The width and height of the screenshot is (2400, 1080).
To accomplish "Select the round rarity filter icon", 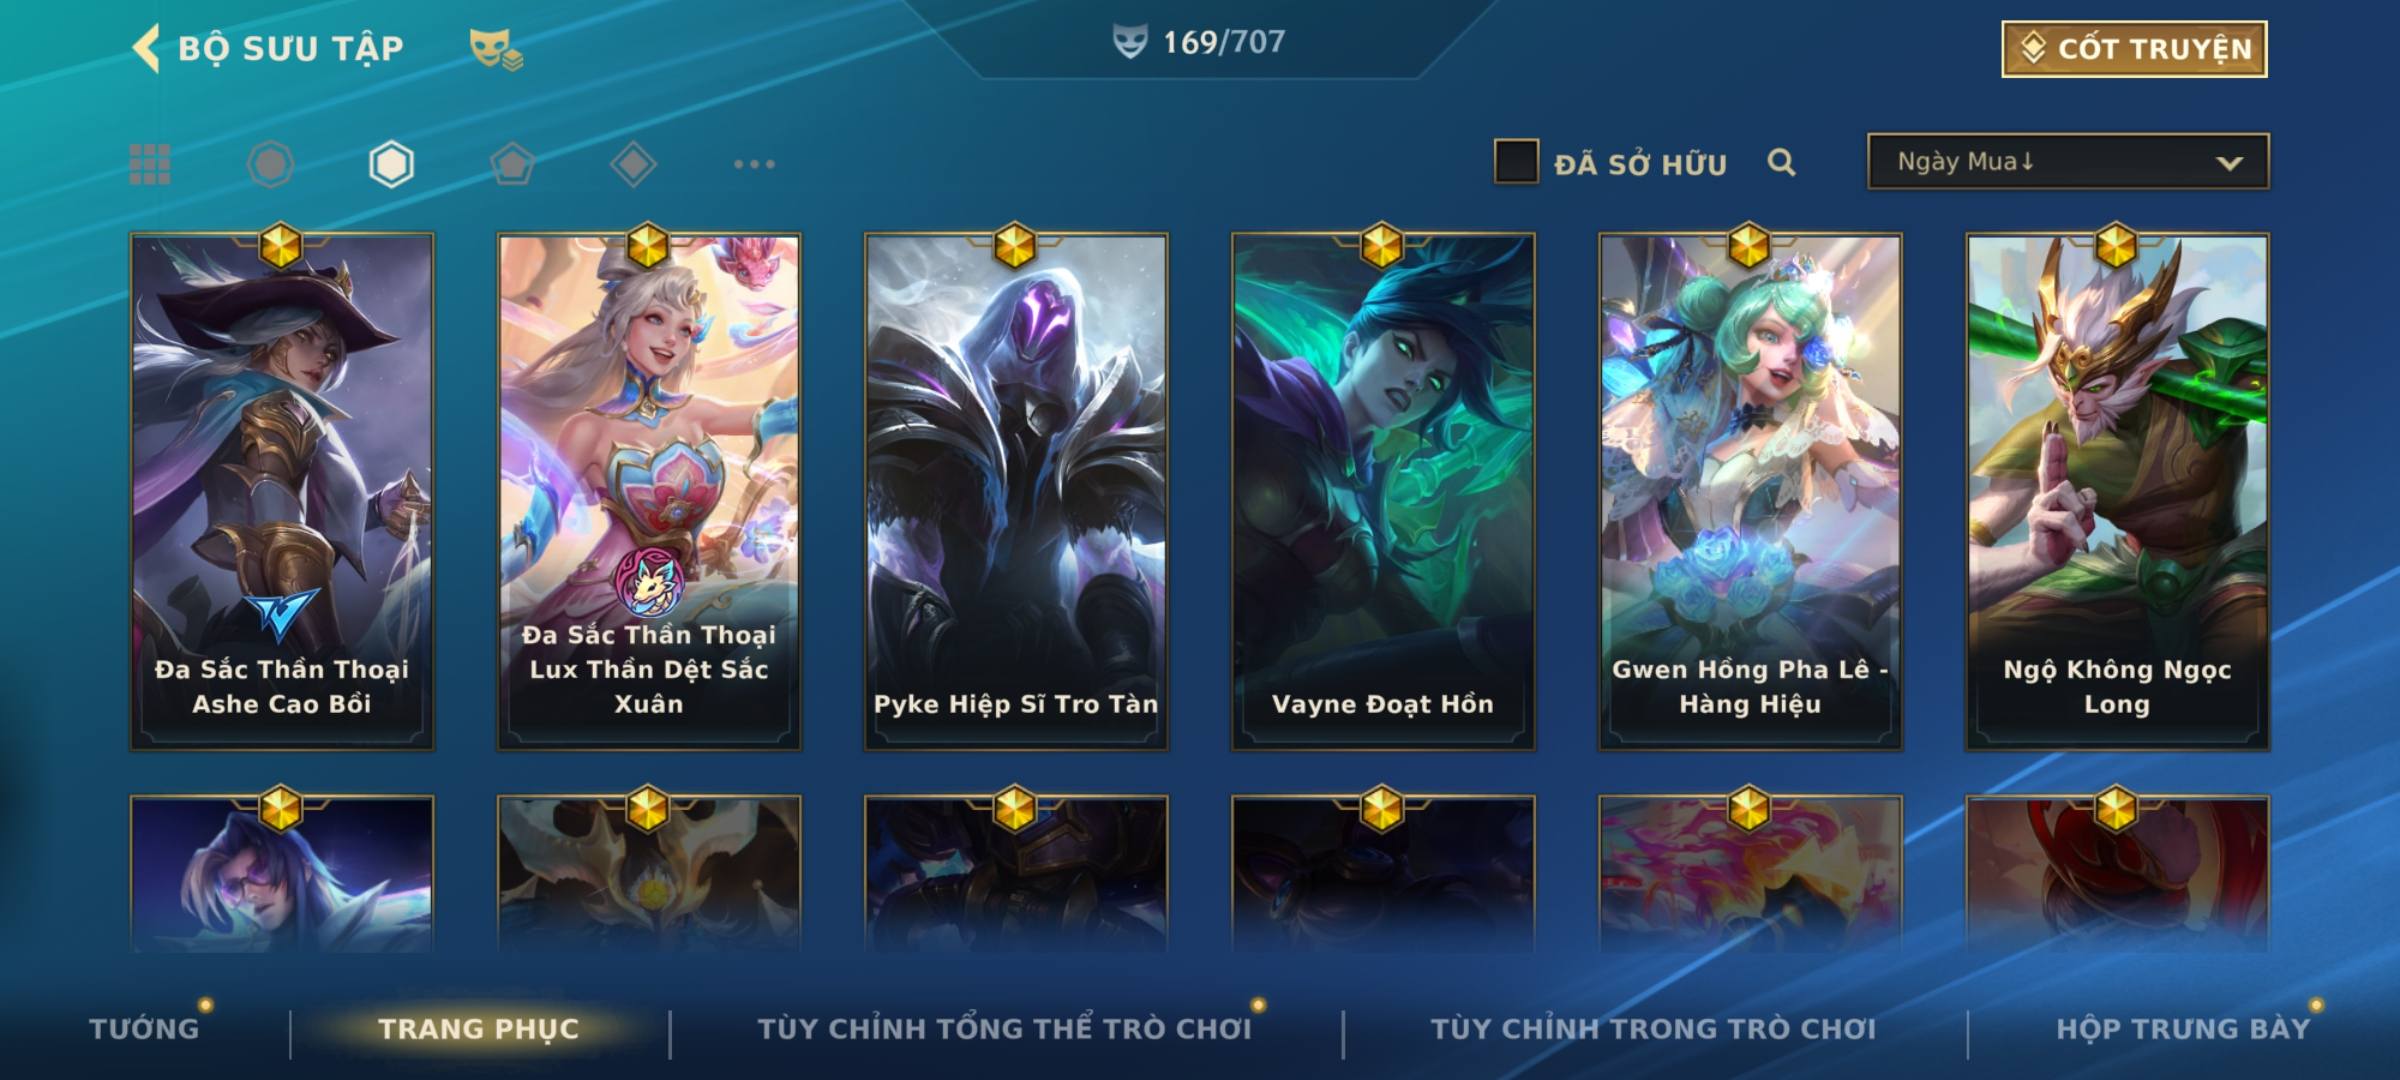I will (x=270, y=164).
